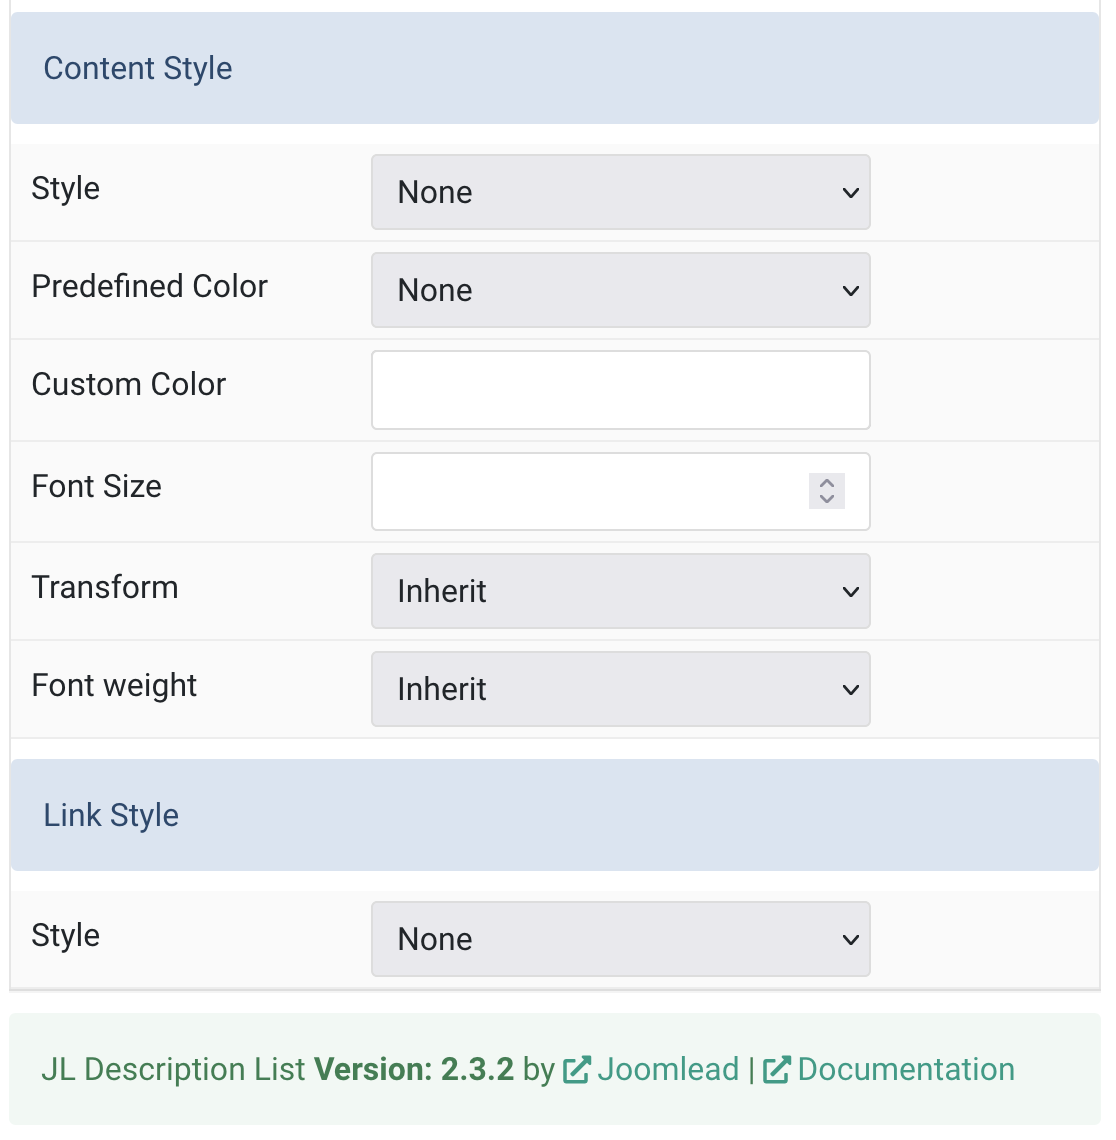The width and height of the screenshot is (1116, 1140).
Task: Open the Transform dropdown
Action: (620, 591)
